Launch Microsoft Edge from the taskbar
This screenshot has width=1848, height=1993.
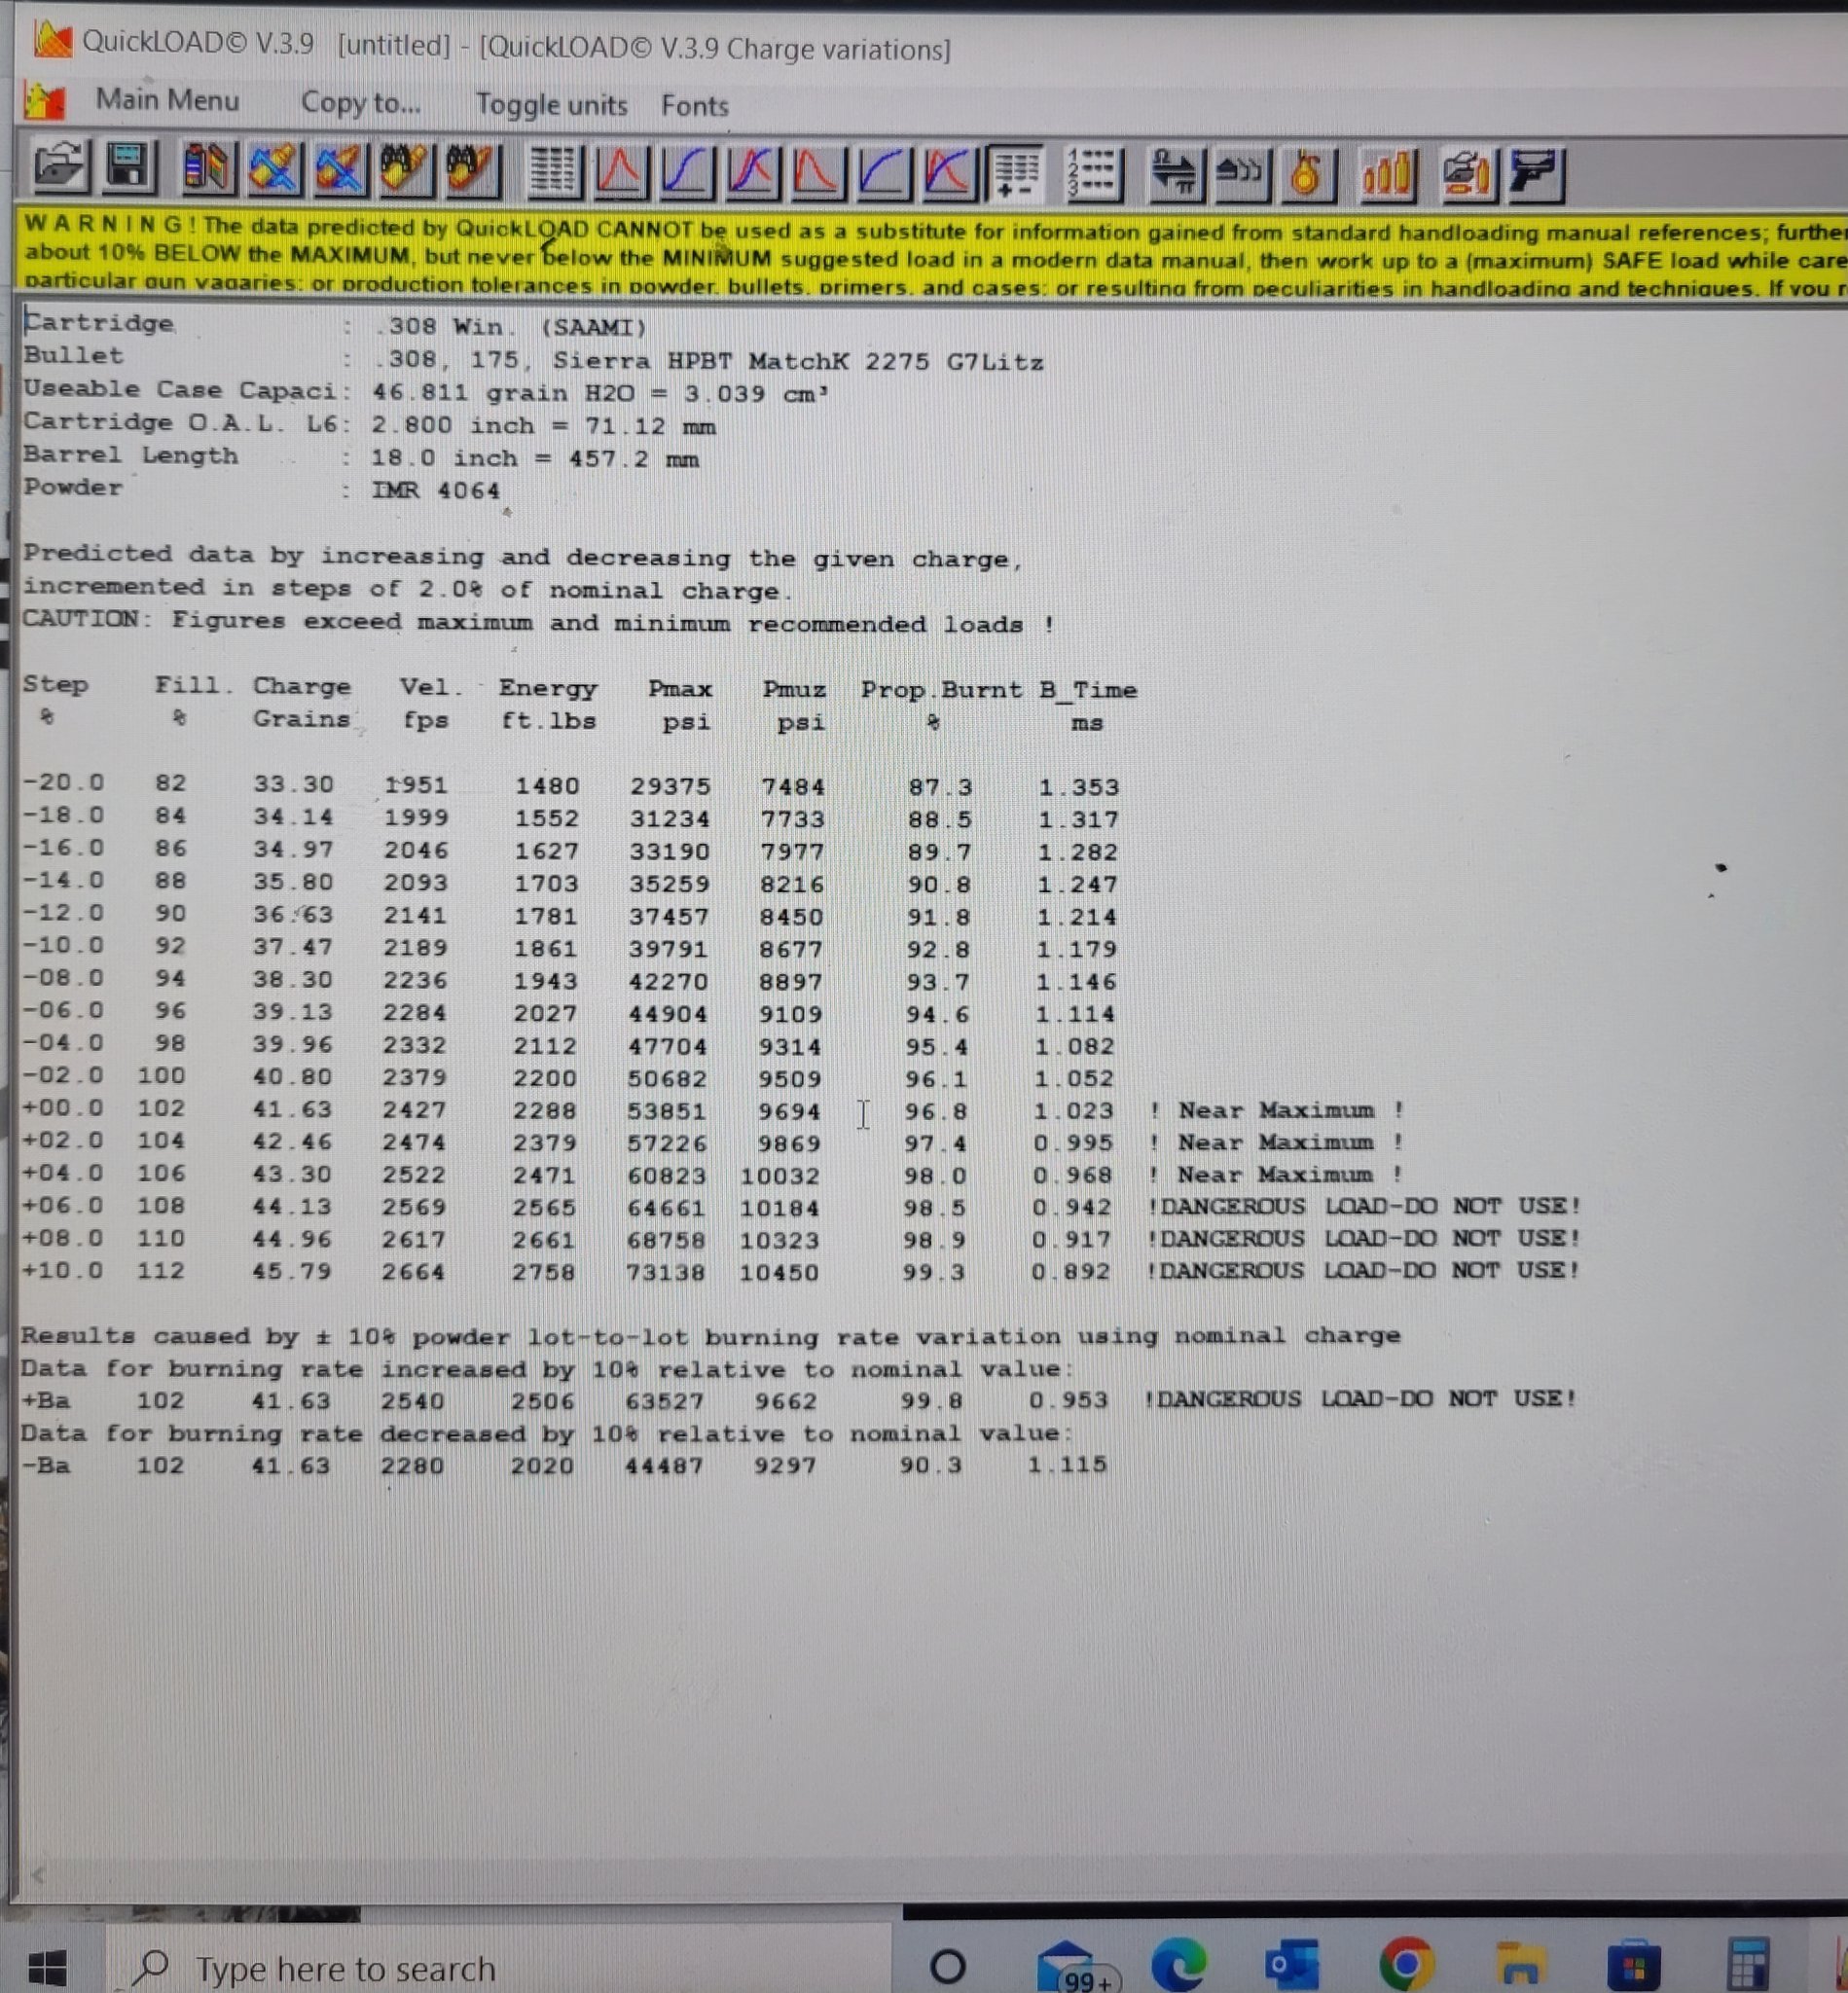(x=1180, y=1964)
